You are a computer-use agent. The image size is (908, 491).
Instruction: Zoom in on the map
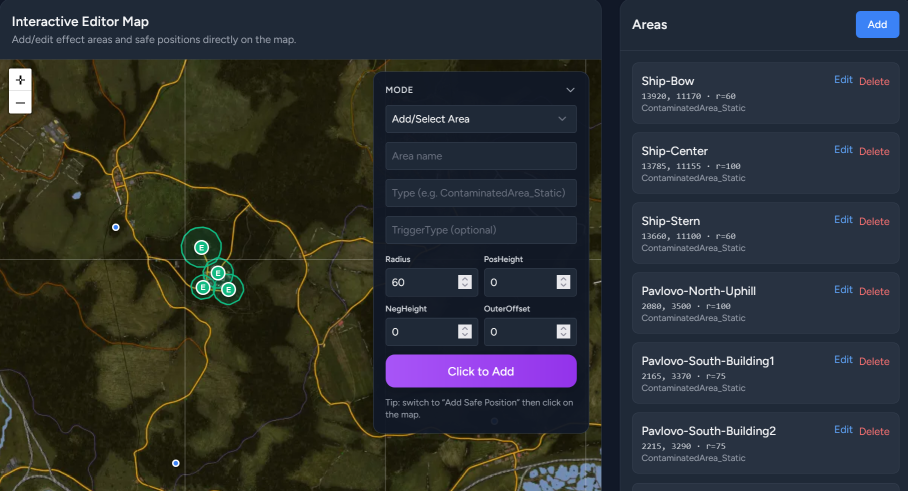(x=20, y=79)
